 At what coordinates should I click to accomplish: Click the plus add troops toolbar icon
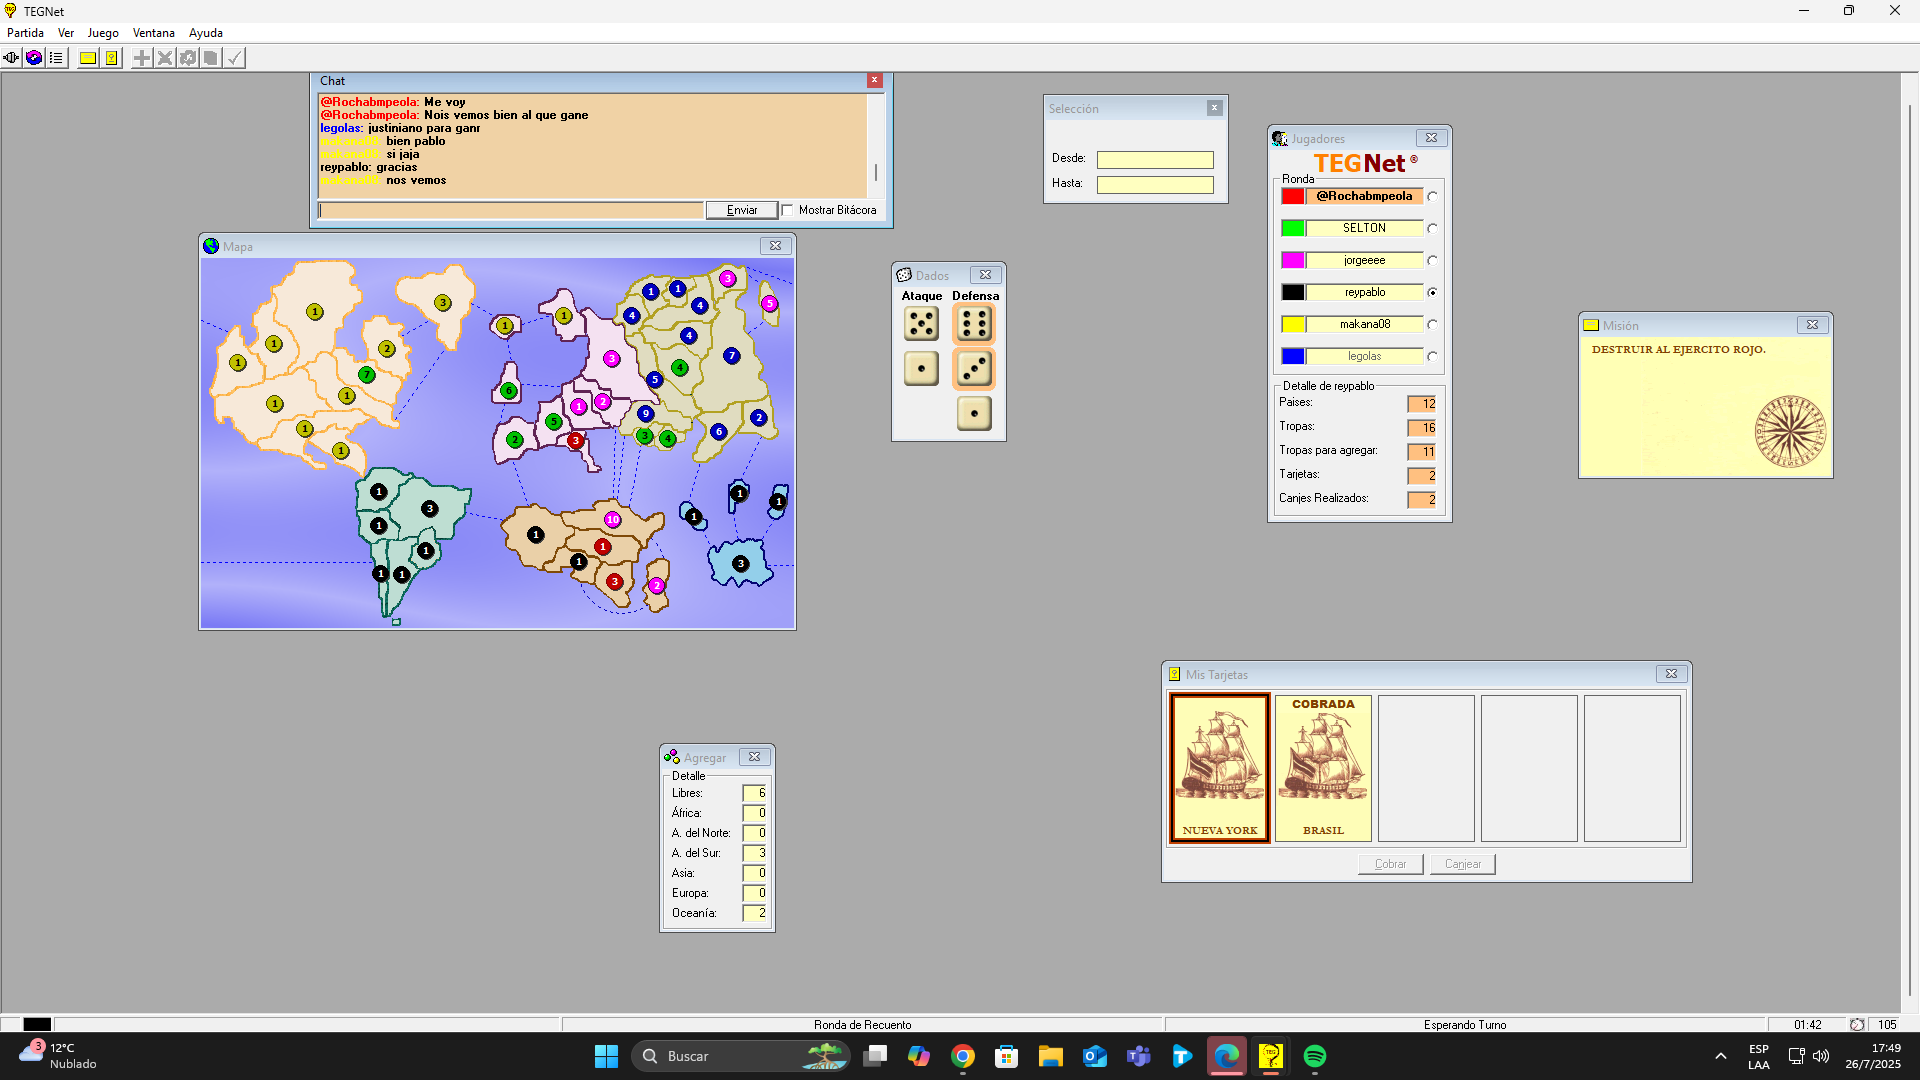[x=142, y=58]
